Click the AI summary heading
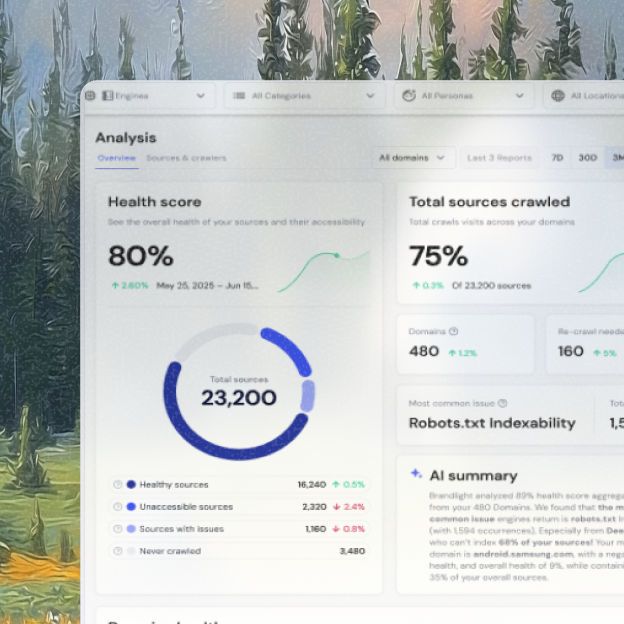624x624 pixels. tap(474, 476)
